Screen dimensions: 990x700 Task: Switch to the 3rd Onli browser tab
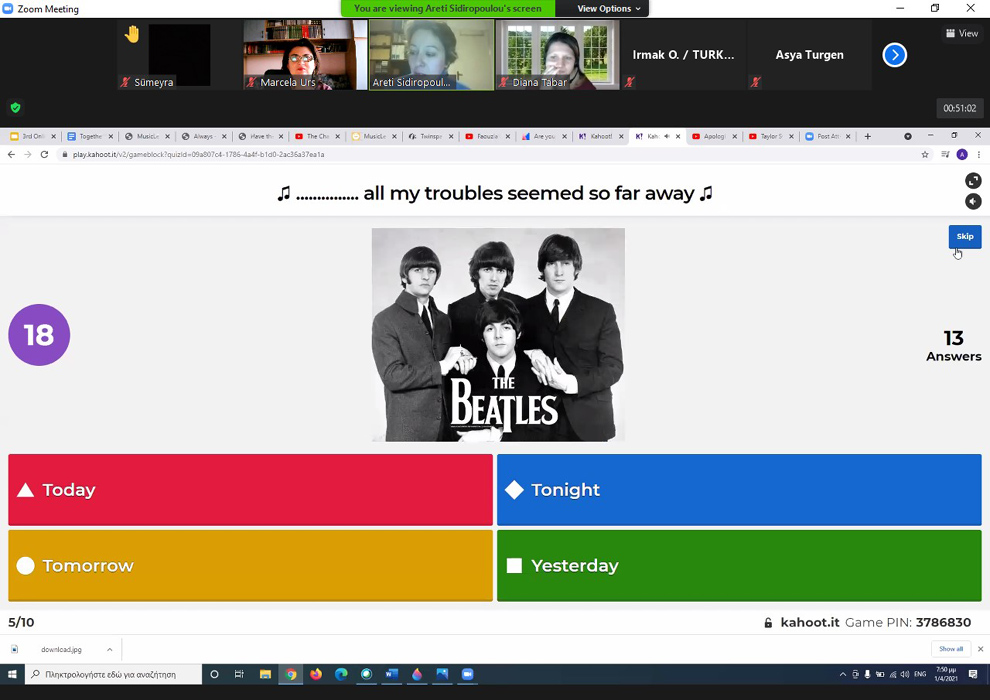[x=33, y=136]
